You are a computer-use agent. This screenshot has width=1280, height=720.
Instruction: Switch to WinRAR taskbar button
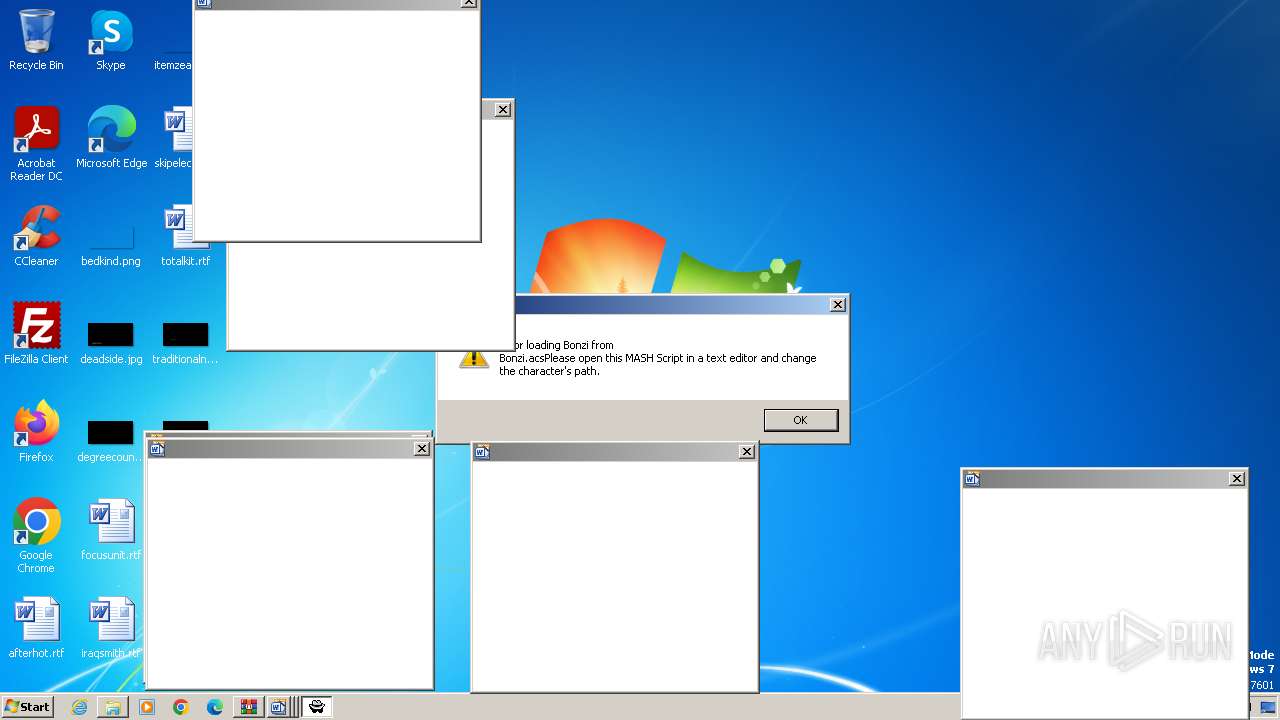tap(249, 707)
